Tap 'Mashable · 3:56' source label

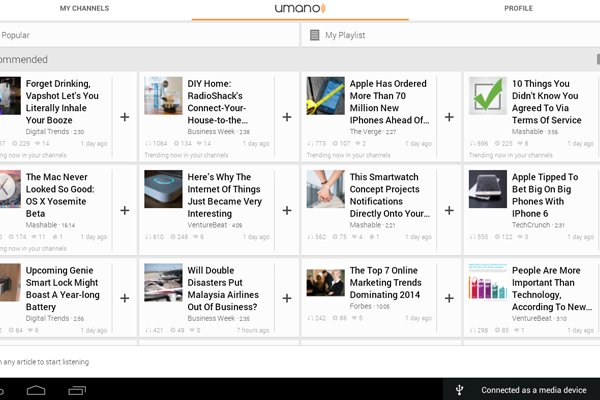click(535, 132)
